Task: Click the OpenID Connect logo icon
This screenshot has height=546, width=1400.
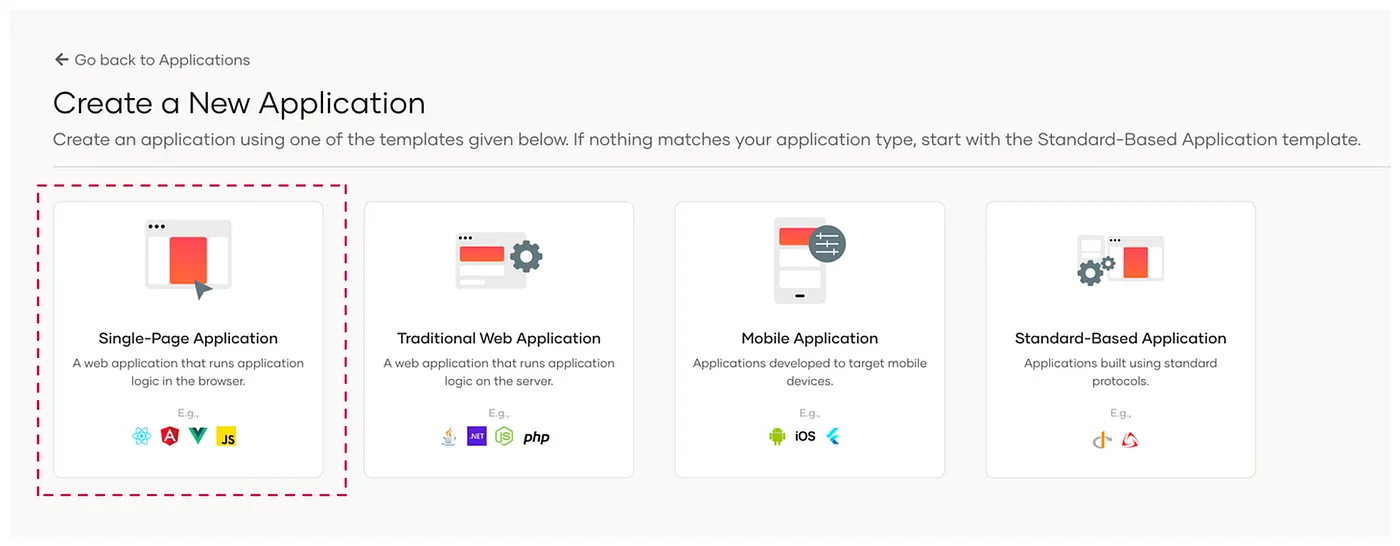Action: click(1102, 439)
